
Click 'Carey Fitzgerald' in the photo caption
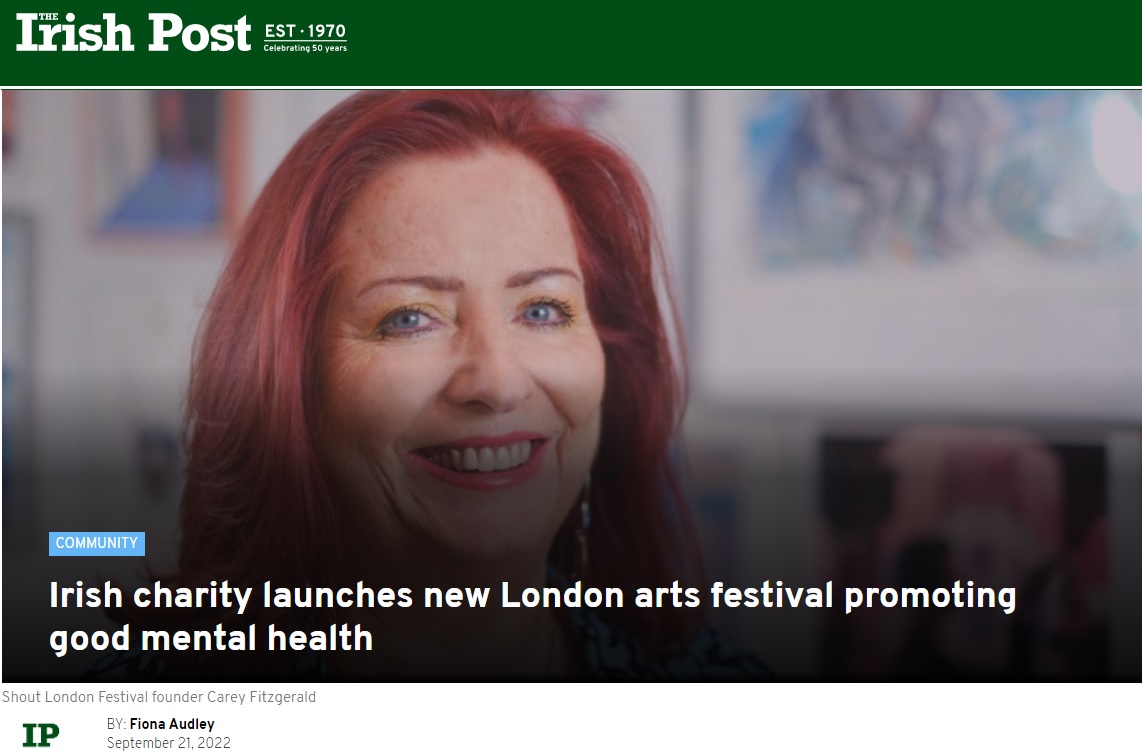(x=261, y=697)
